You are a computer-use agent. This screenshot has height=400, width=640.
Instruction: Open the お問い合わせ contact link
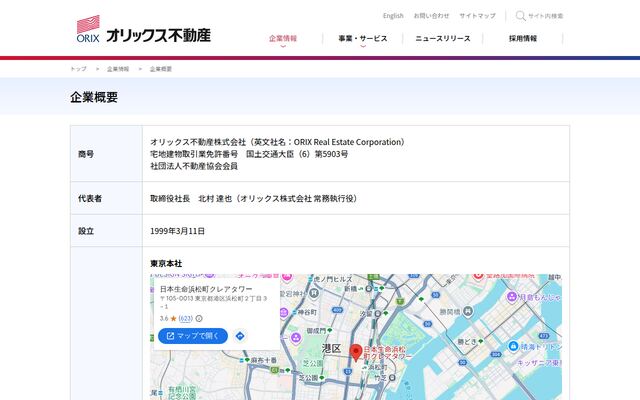(x=431, y=16)
